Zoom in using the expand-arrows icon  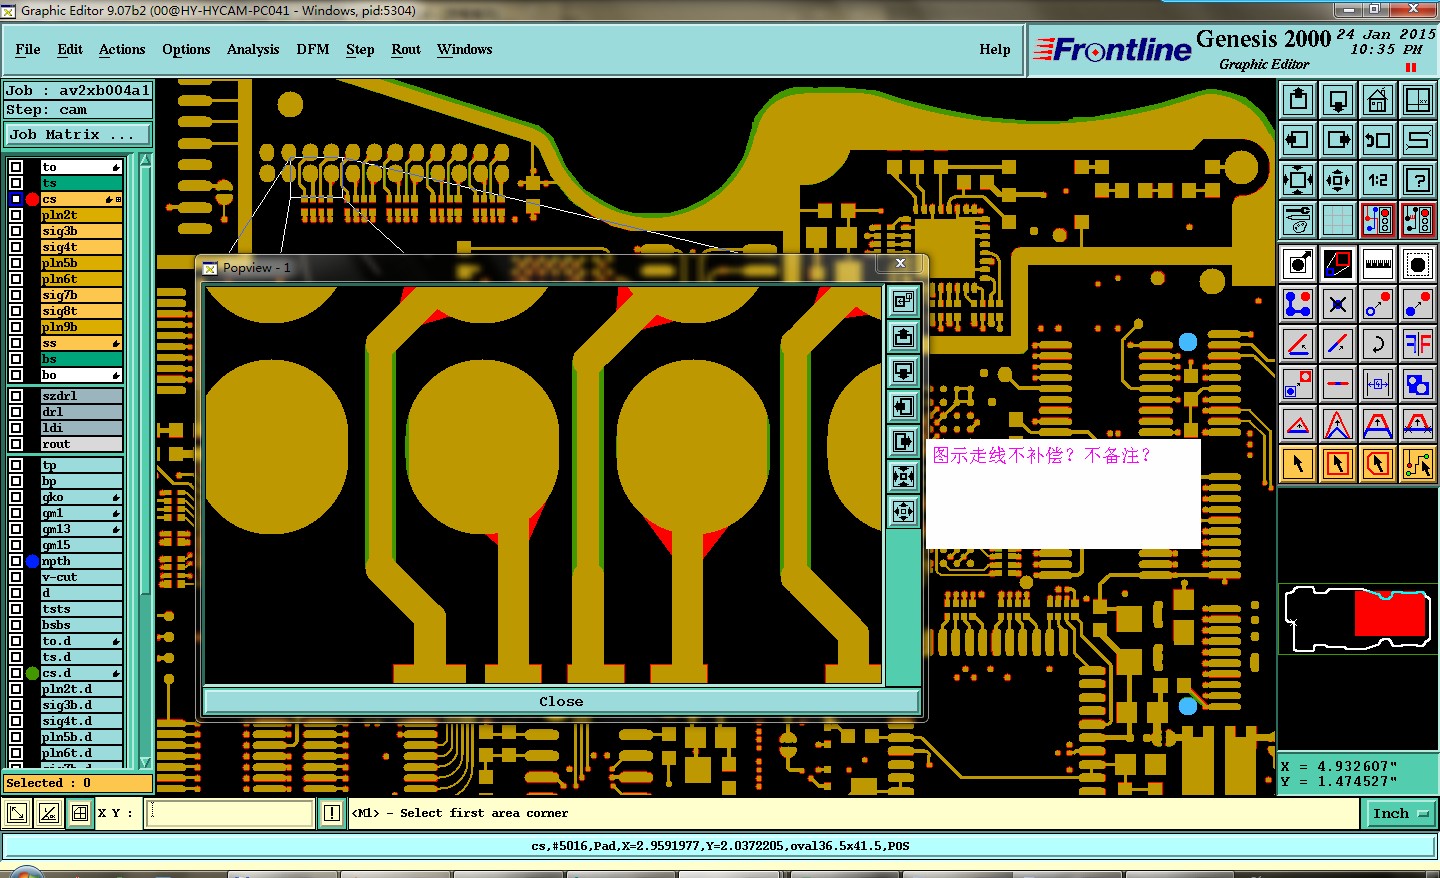[1298, 180]
